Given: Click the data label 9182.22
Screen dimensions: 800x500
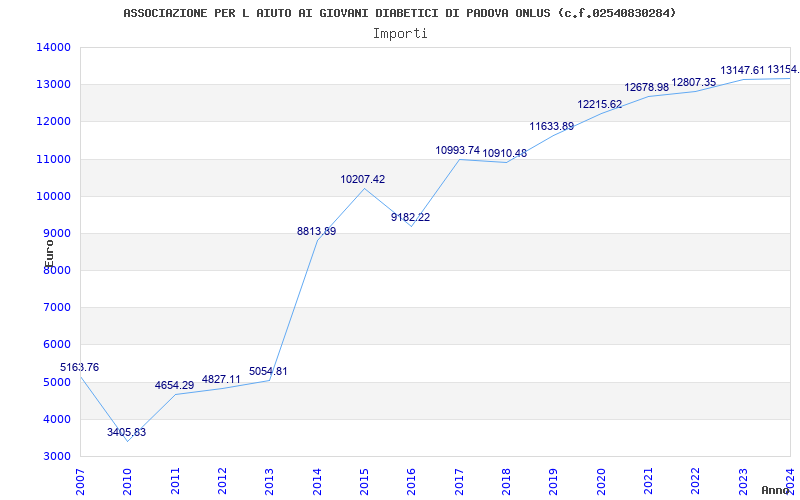Looking at the screenshot, I should (411, 217).
